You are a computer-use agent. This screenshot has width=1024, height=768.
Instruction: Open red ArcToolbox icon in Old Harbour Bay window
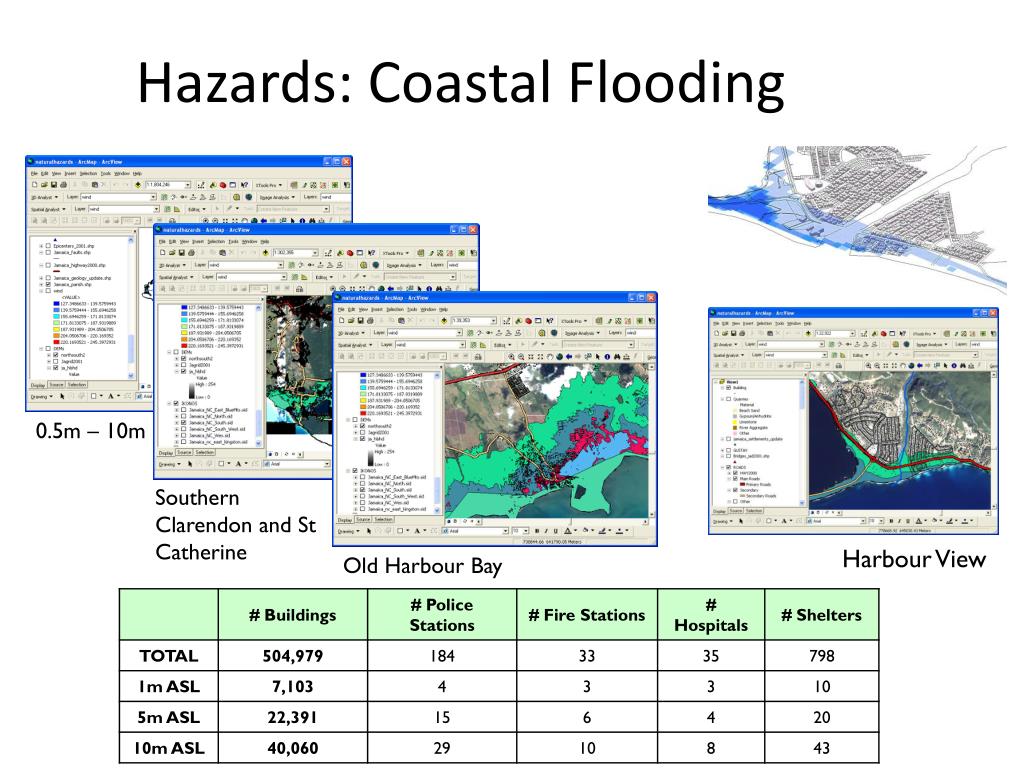528,321
